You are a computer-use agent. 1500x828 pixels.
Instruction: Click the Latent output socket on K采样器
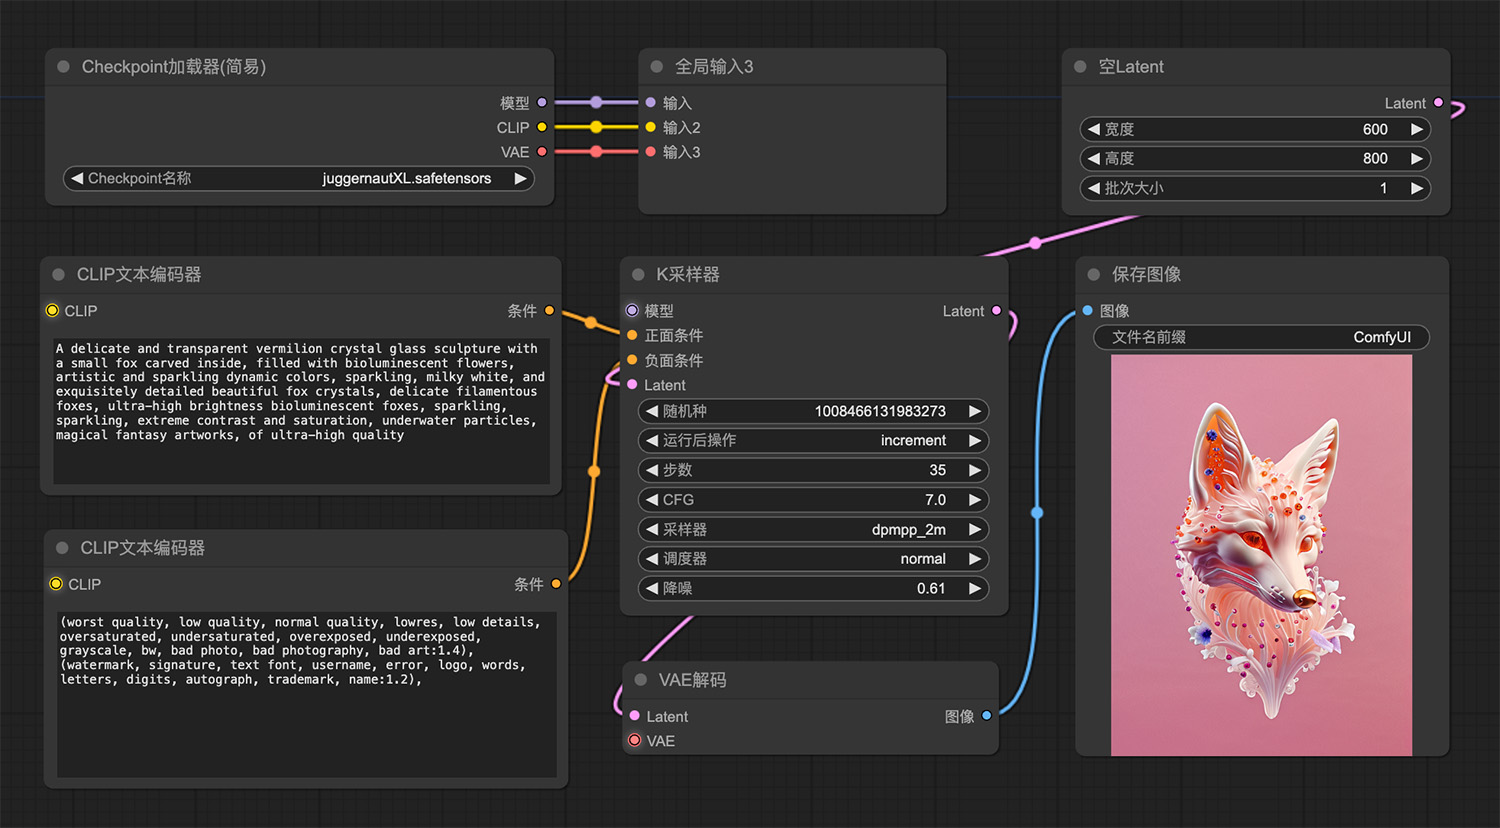(x=996, y=311)
